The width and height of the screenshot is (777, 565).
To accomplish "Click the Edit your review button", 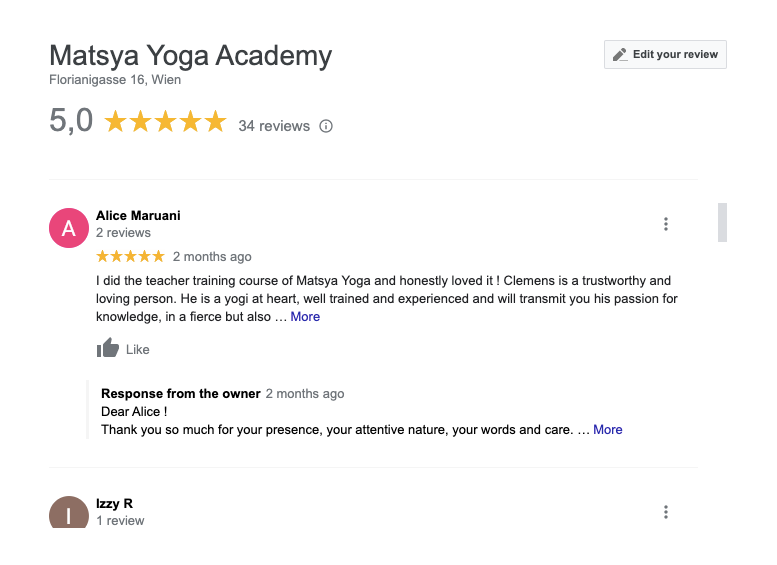I will (x=665, y=55).
